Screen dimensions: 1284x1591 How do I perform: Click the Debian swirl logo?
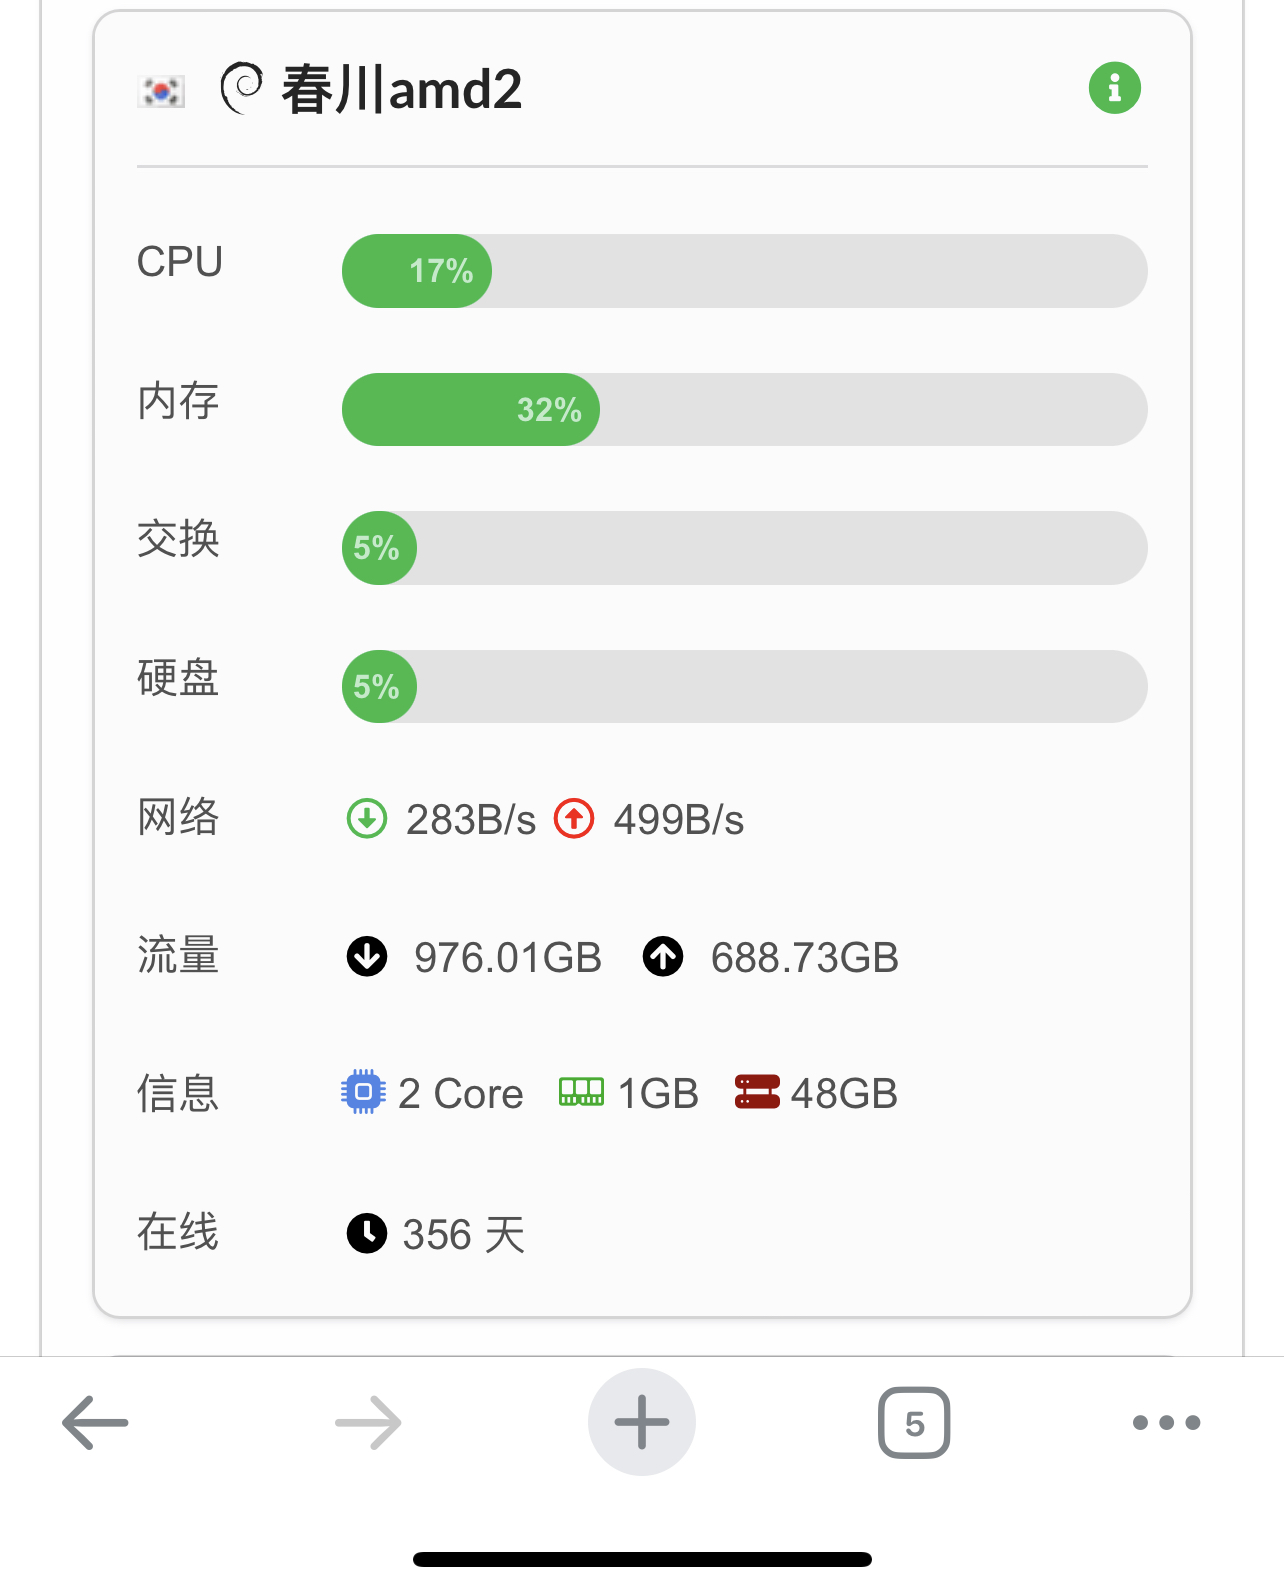click(x=241, y=88)
